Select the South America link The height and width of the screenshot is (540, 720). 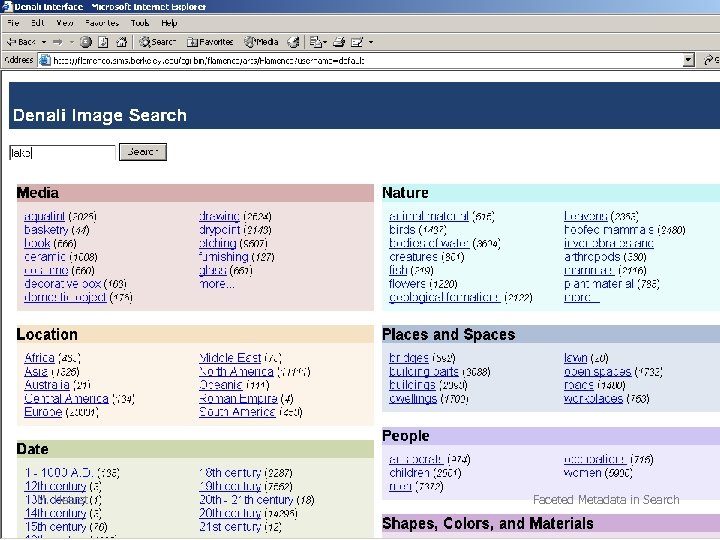click(237, 411)
